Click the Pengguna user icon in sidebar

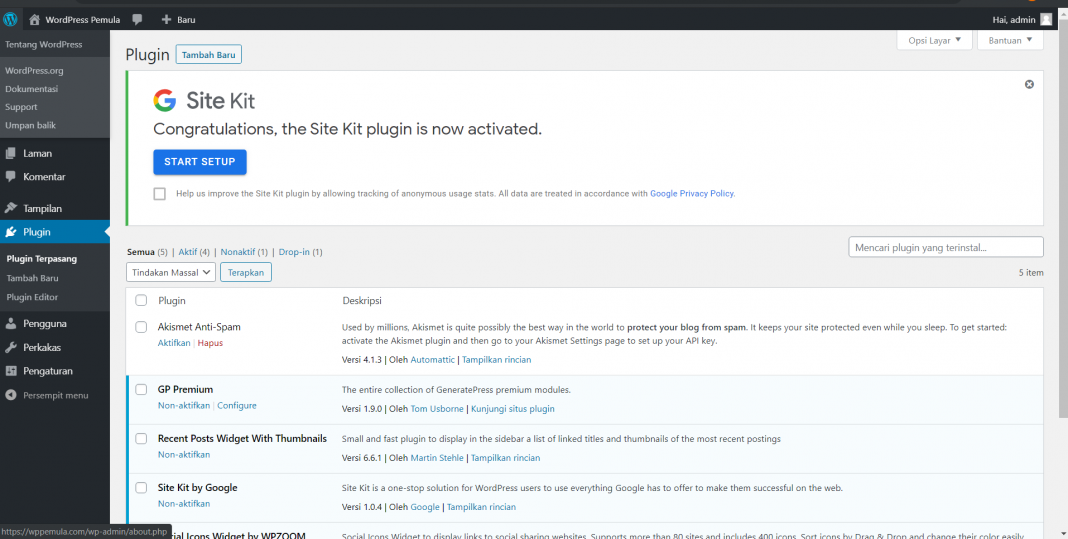click(11, 324)
